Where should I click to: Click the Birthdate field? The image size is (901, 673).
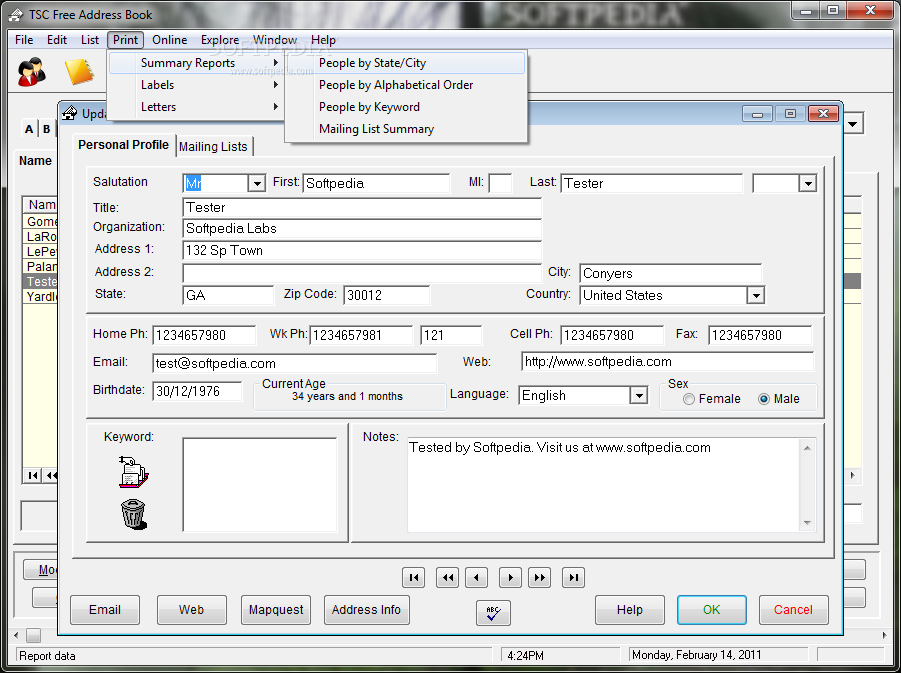[x=197, y=391]
